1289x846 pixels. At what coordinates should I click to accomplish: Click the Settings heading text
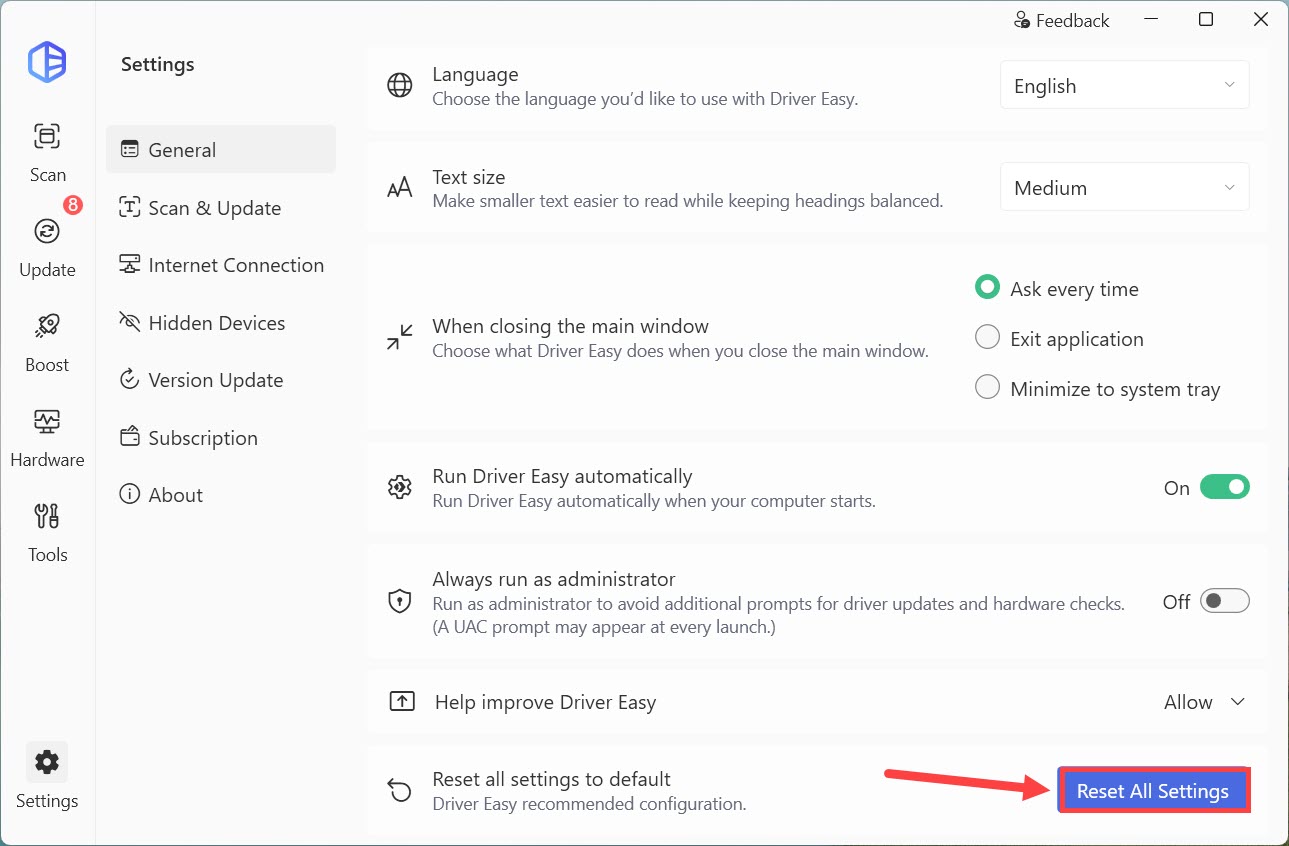157,64
